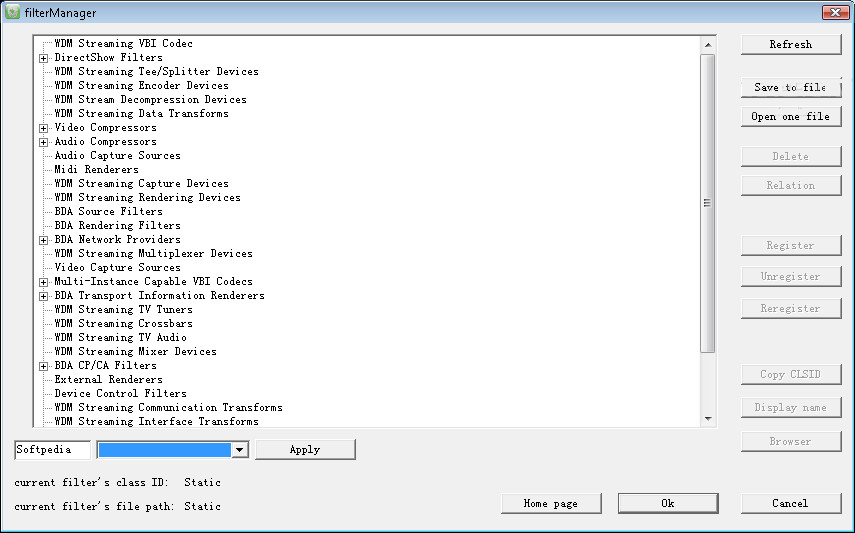Select Midi Renderers item
Image resolution: width=855 pixels, height=533 pixels.
point(96,170)
